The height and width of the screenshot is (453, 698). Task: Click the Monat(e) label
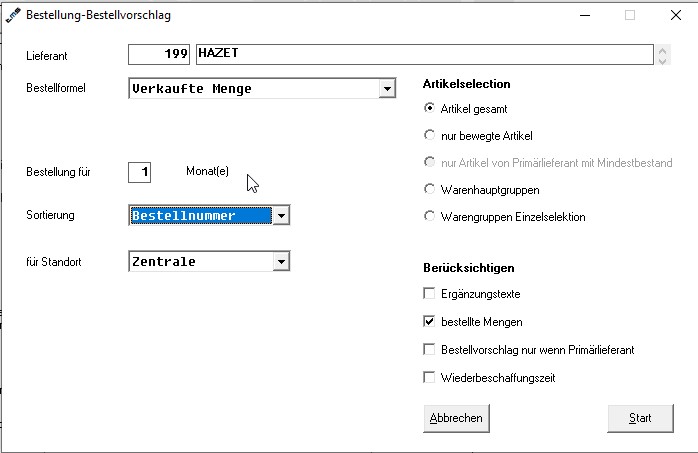207,171
